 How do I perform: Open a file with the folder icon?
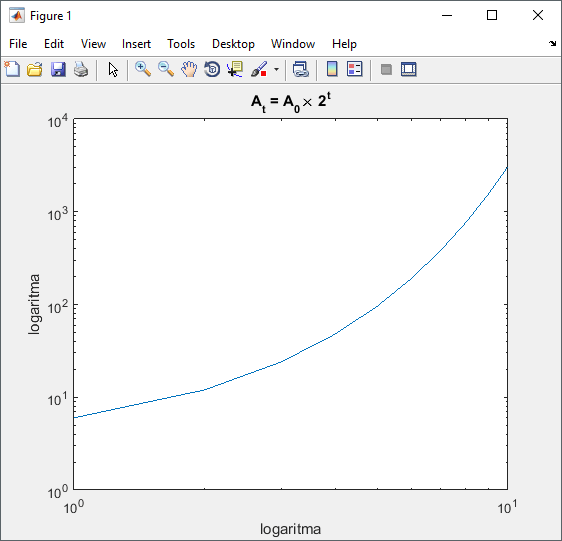pyautogui.click(x=35, y=69)
